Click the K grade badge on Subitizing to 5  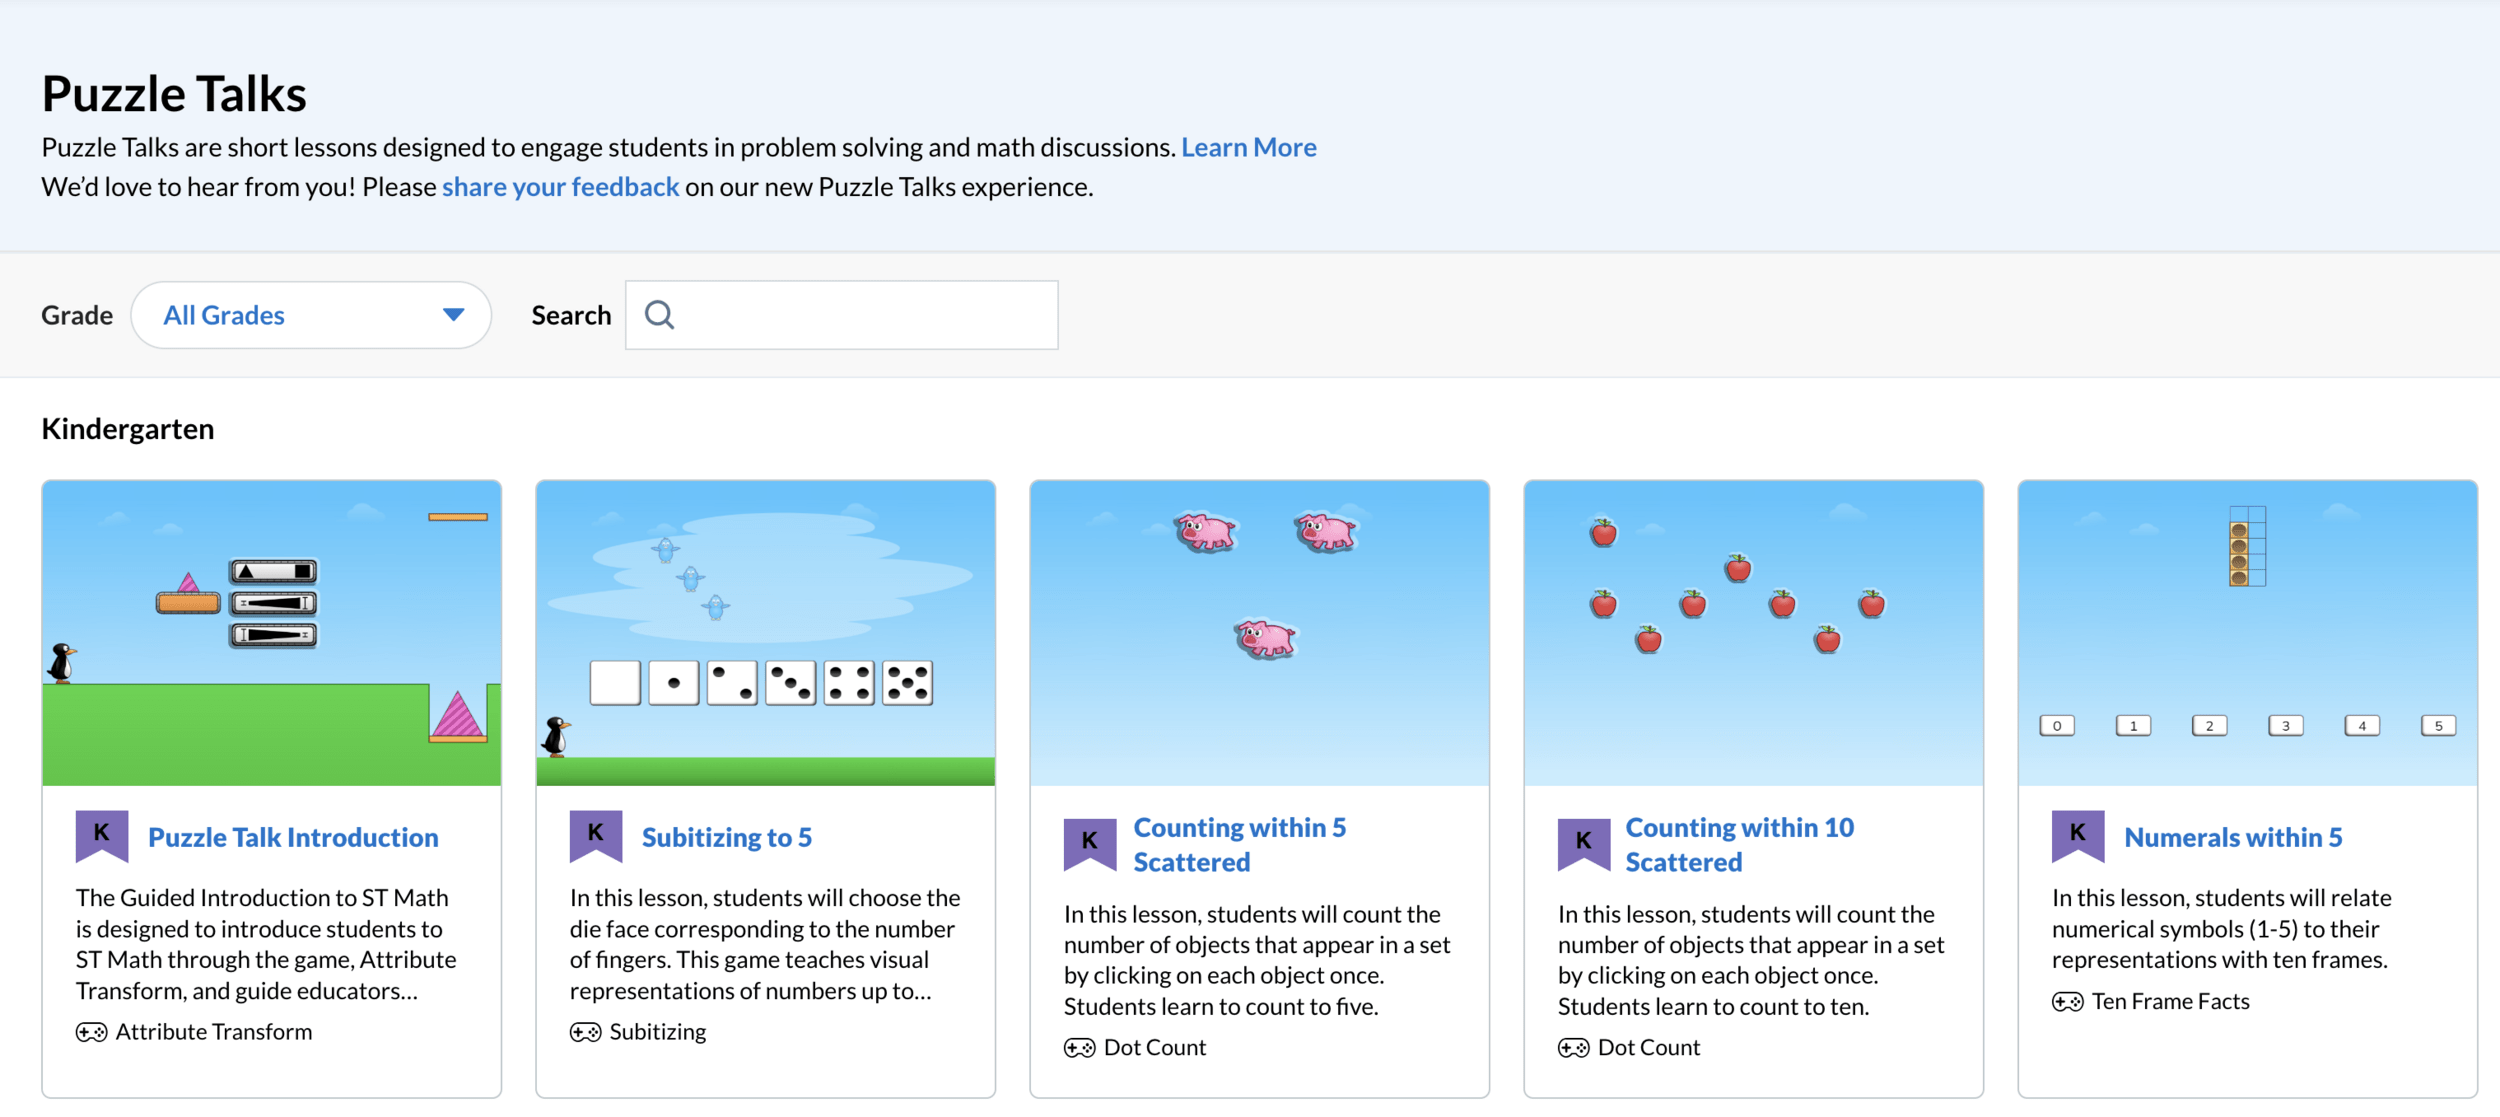596,834
